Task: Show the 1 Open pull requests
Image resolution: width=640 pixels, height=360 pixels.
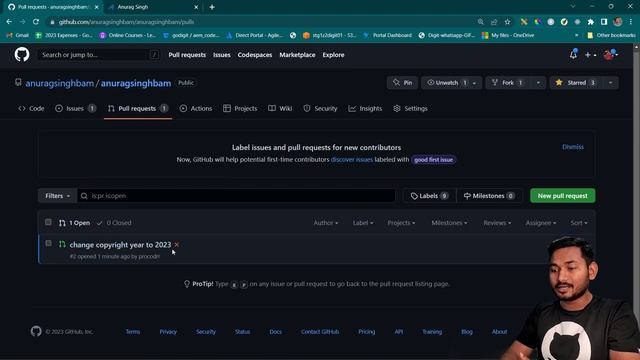Action: click(74, 223)
